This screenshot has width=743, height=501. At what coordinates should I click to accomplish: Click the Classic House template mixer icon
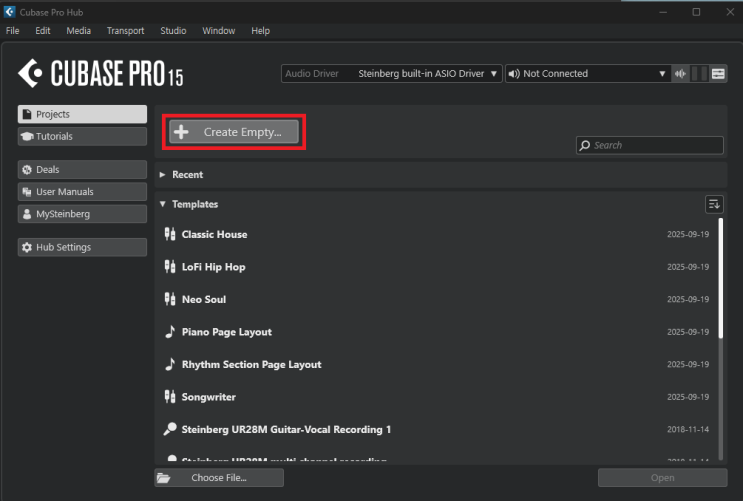click(x=170, y=234)
